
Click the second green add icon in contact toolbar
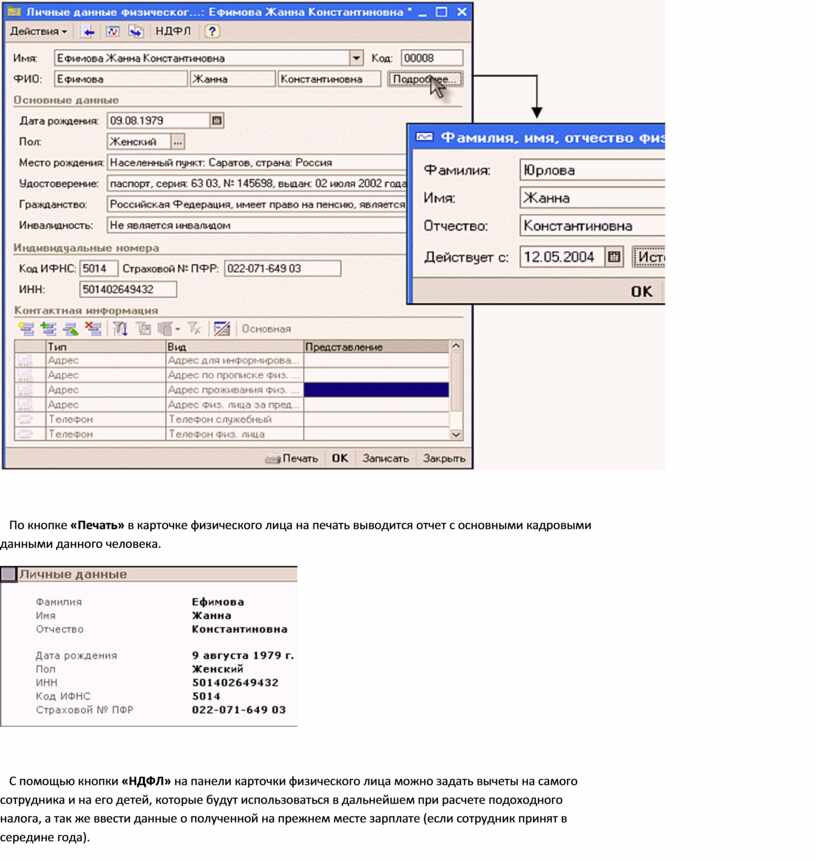(48, 329)
